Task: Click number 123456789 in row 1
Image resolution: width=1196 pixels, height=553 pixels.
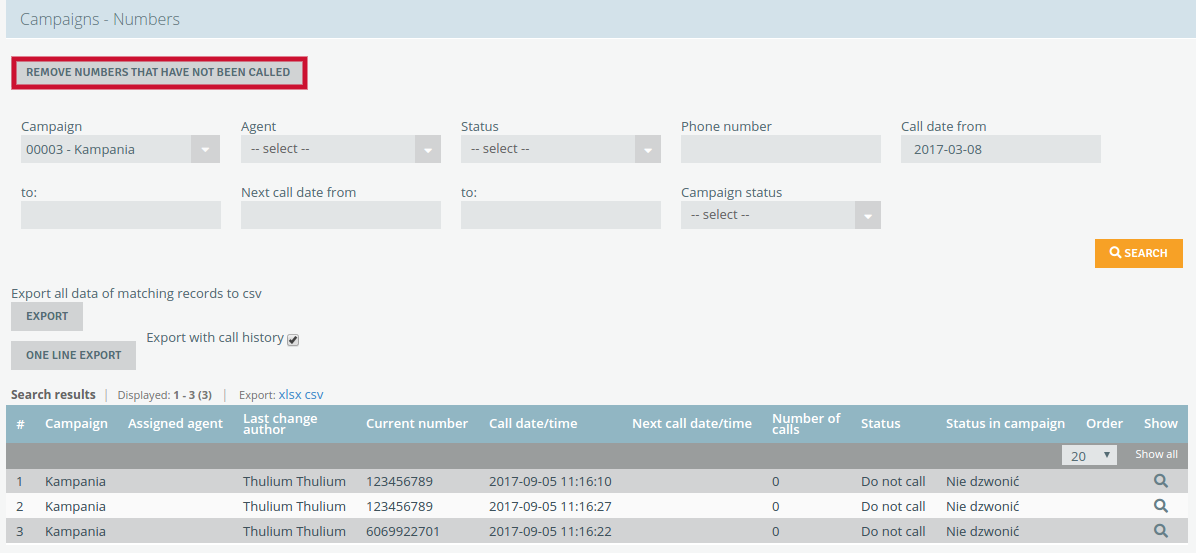Action: point(400,481)
